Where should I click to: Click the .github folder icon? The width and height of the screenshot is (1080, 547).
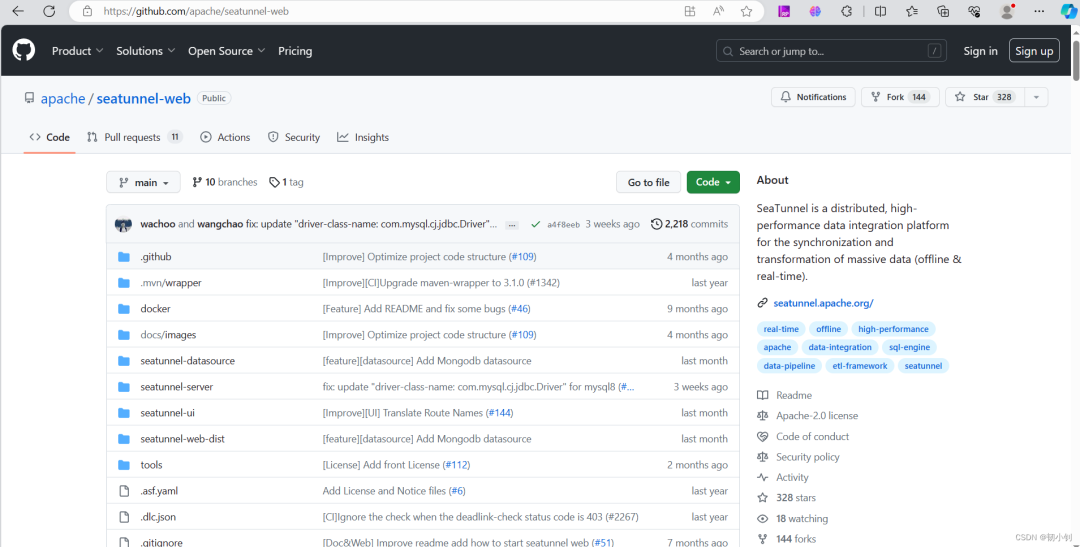pos(124,257)
